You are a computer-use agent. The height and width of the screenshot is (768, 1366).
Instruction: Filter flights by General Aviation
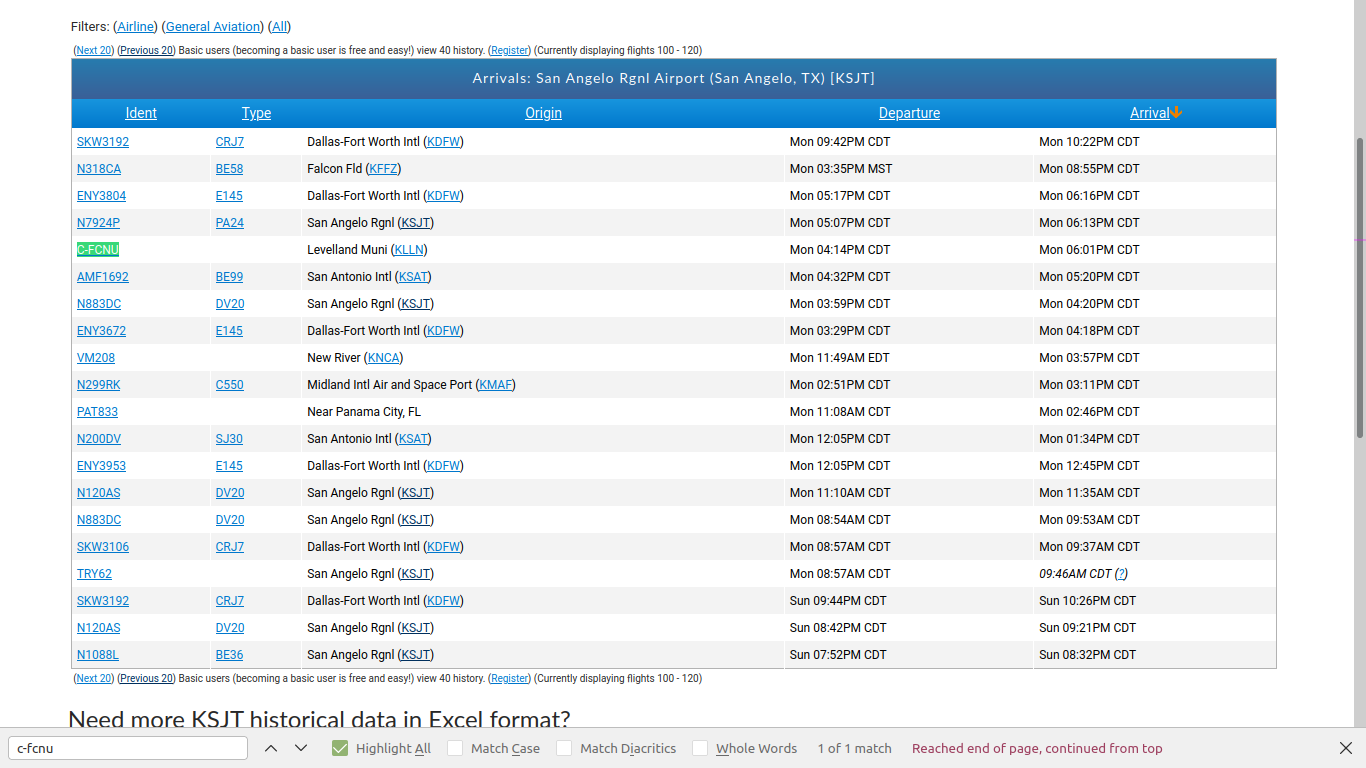point(212,27)
